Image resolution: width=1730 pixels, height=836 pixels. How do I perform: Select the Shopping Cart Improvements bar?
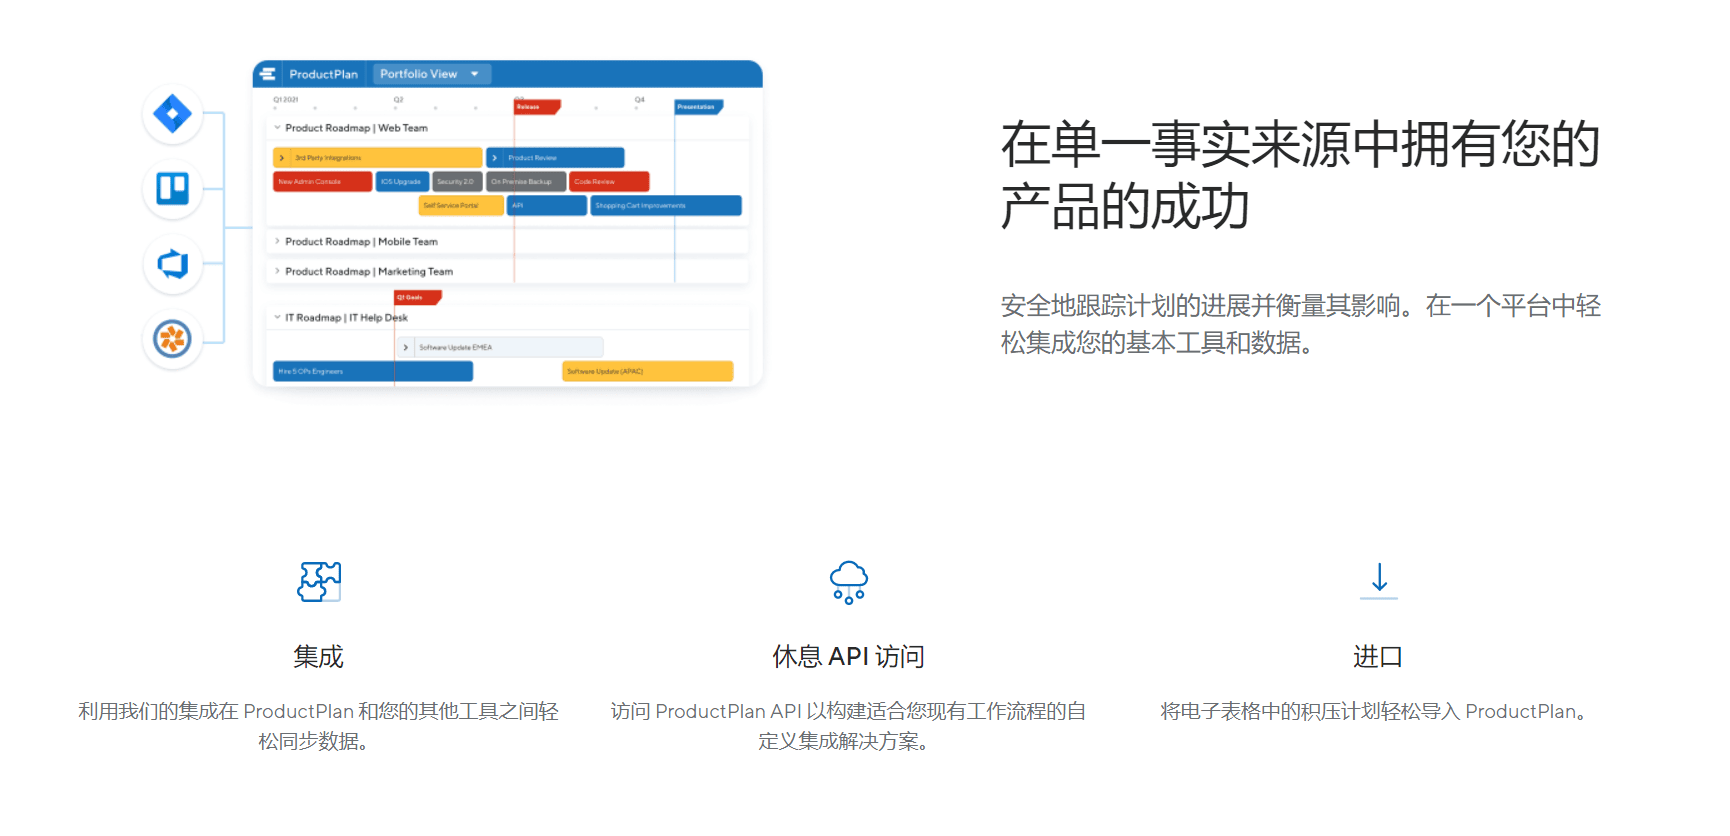[666, 206]
